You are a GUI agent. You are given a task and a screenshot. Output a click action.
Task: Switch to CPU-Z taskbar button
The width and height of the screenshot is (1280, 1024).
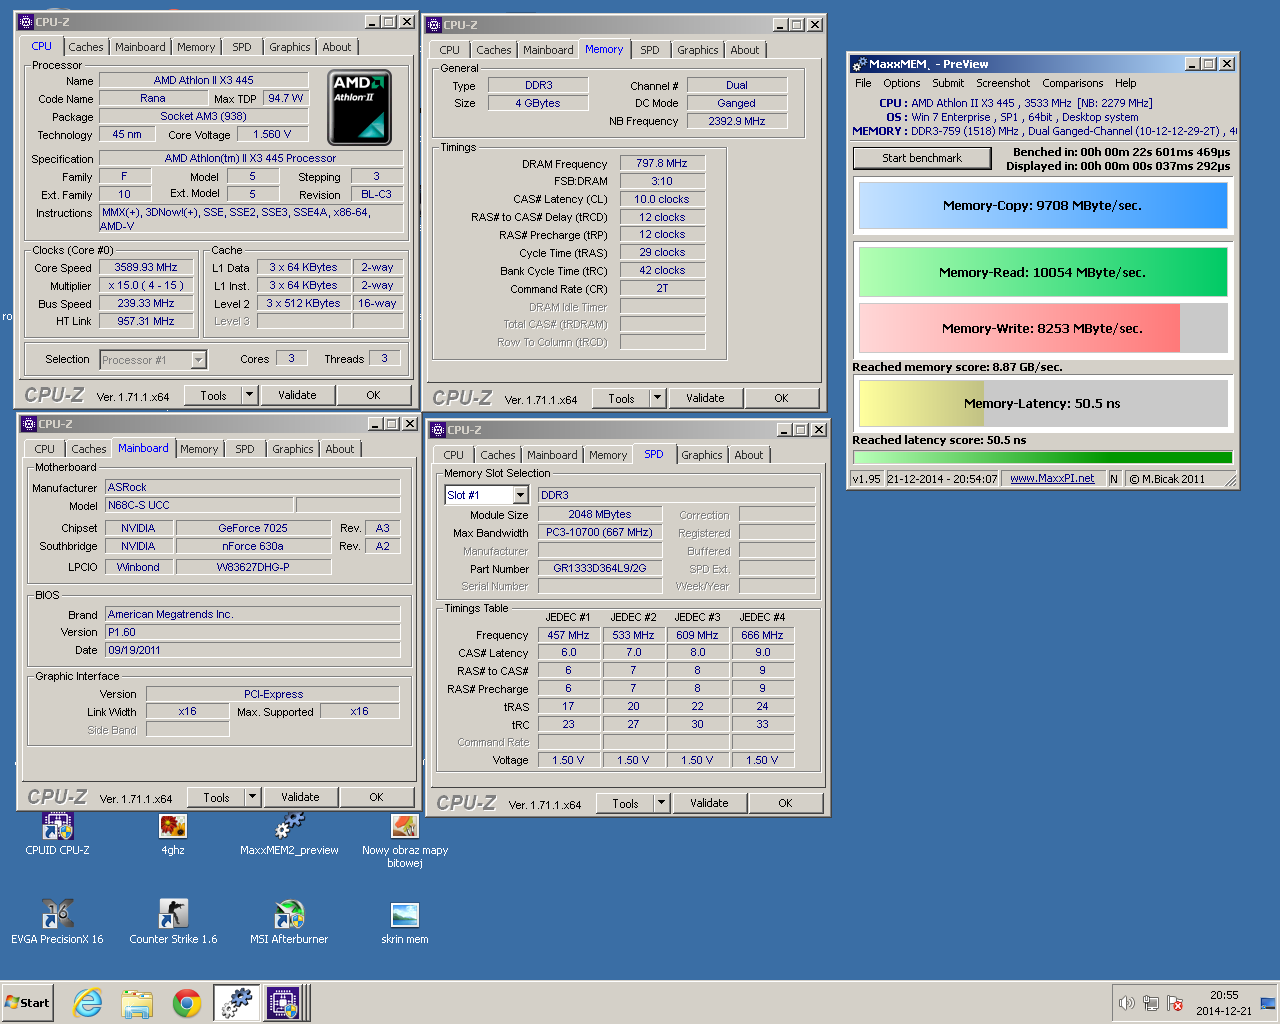tap(284, 1003)
